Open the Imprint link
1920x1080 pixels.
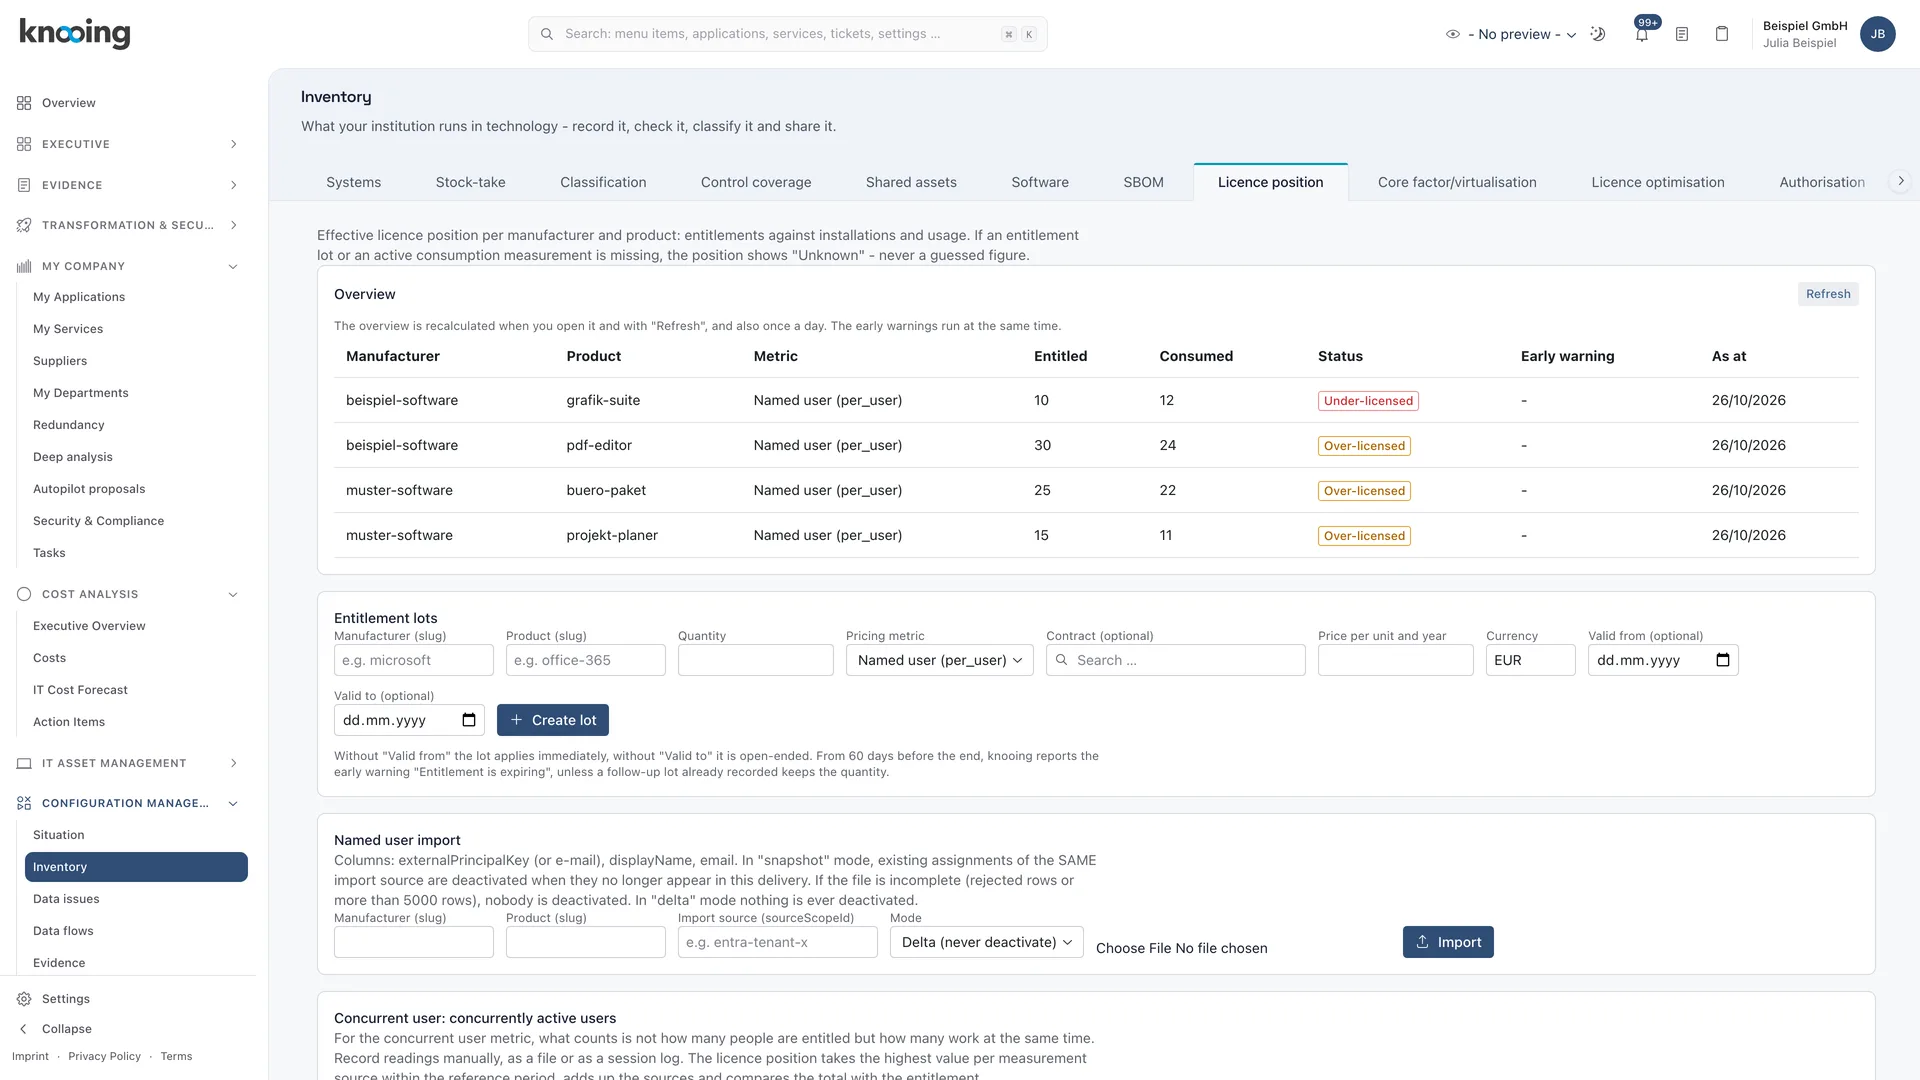(x=30, y=1057)
